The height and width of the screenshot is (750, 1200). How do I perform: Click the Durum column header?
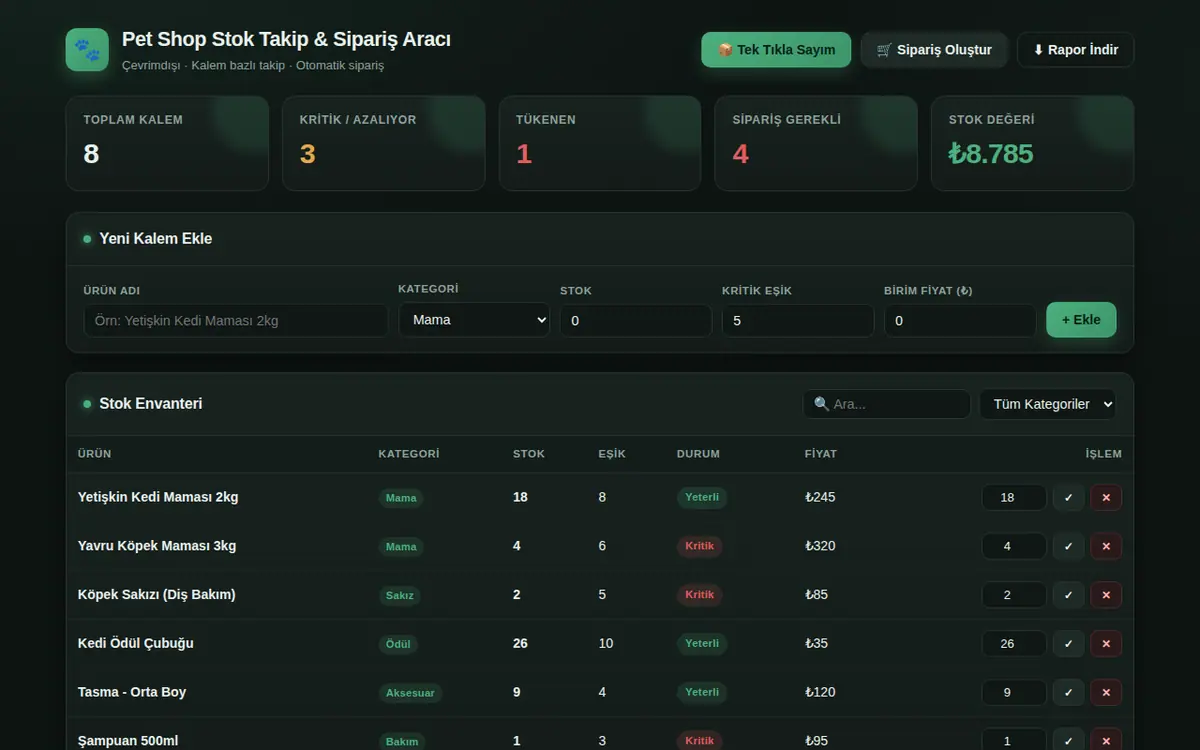[698, 454]
